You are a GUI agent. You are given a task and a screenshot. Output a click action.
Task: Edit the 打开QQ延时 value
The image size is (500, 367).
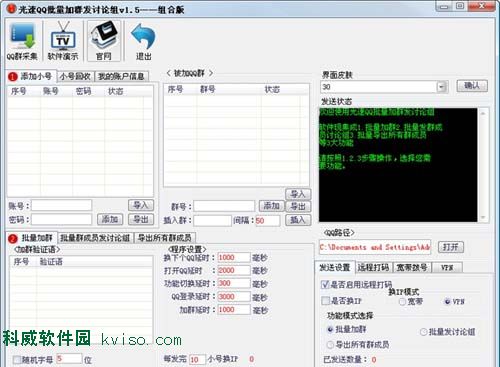233,270
